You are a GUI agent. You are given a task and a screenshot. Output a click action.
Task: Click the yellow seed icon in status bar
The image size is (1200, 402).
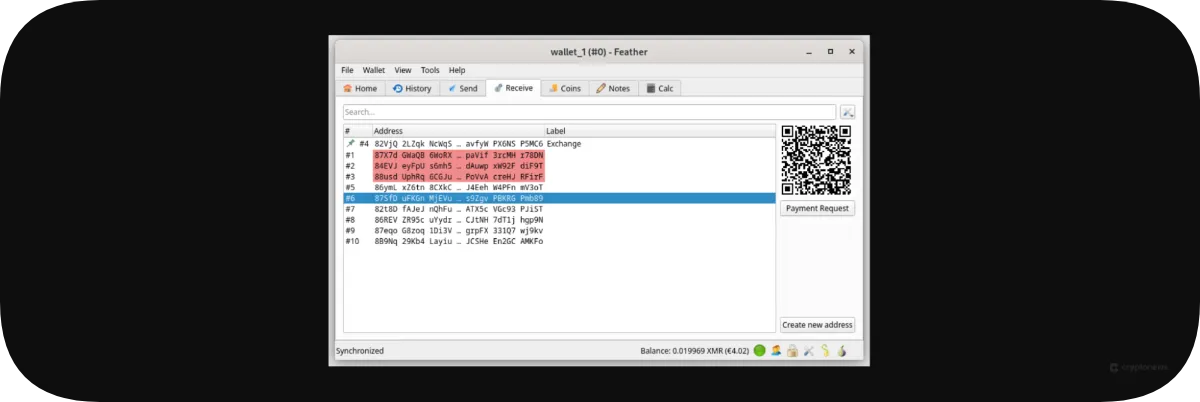coord(825,351)
